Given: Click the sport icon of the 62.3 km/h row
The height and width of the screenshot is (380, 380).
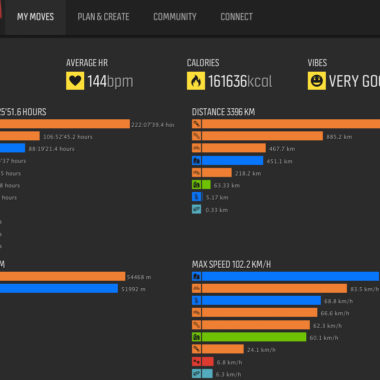Looking at the screenshot, I should click(196, 325).
